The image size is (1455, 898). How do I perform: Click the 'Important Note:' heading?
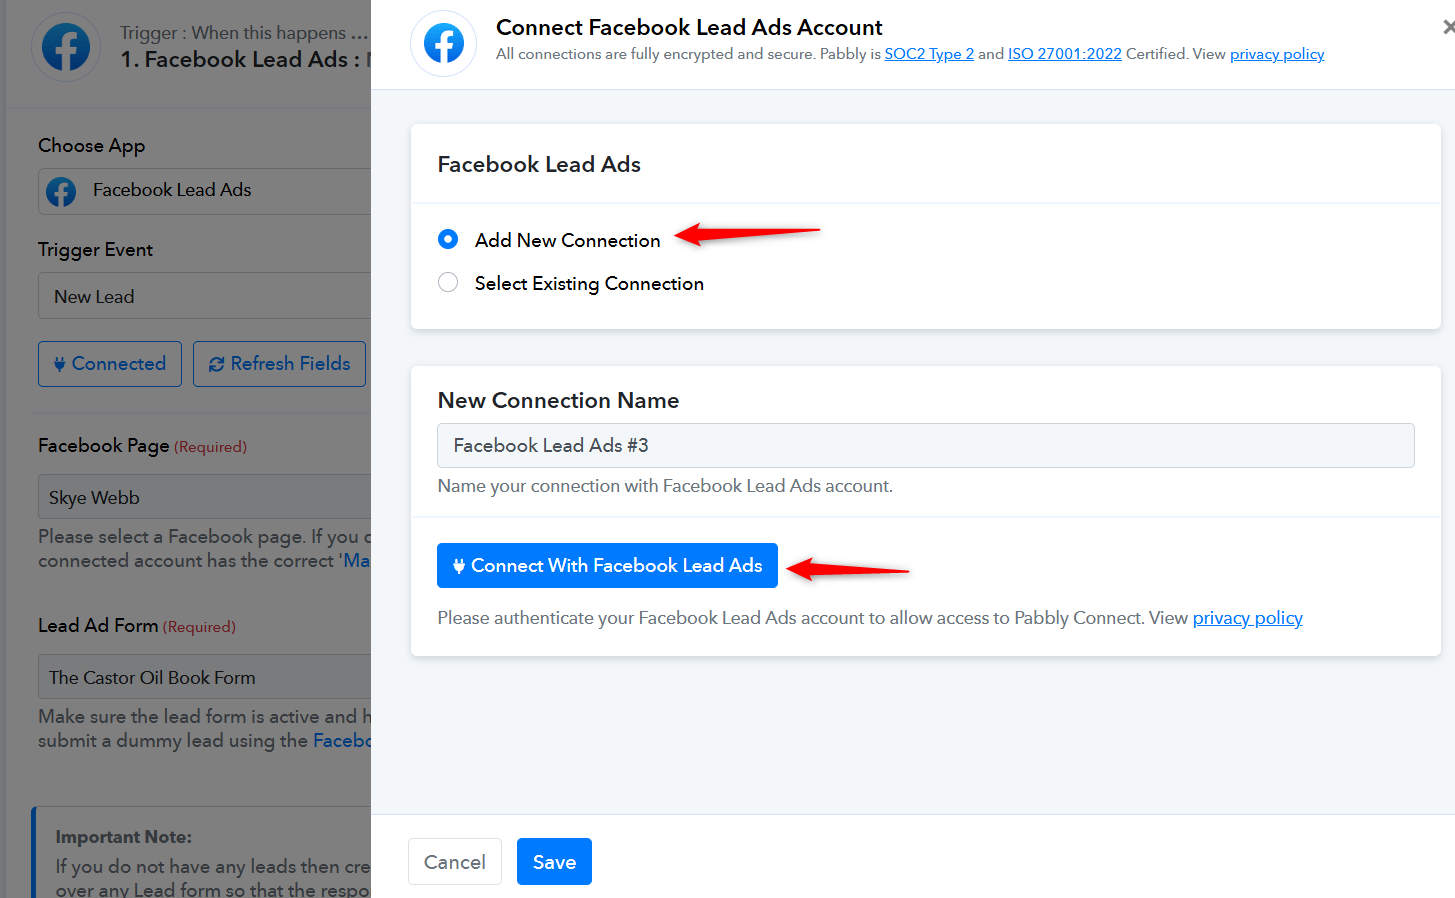coord(124,837)
